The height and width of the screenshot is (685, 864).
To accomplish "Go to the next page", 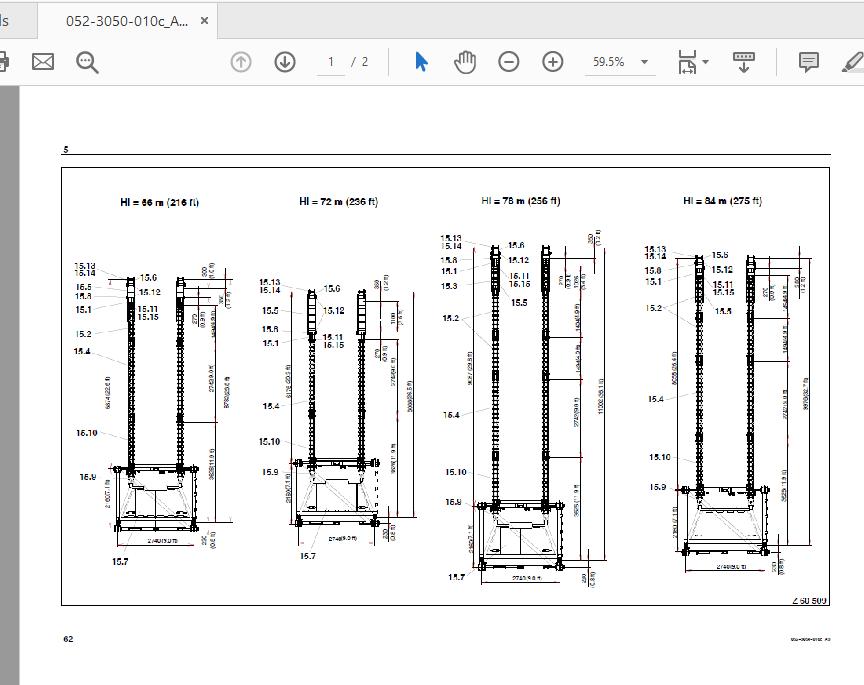I will (x=285, y=61).
